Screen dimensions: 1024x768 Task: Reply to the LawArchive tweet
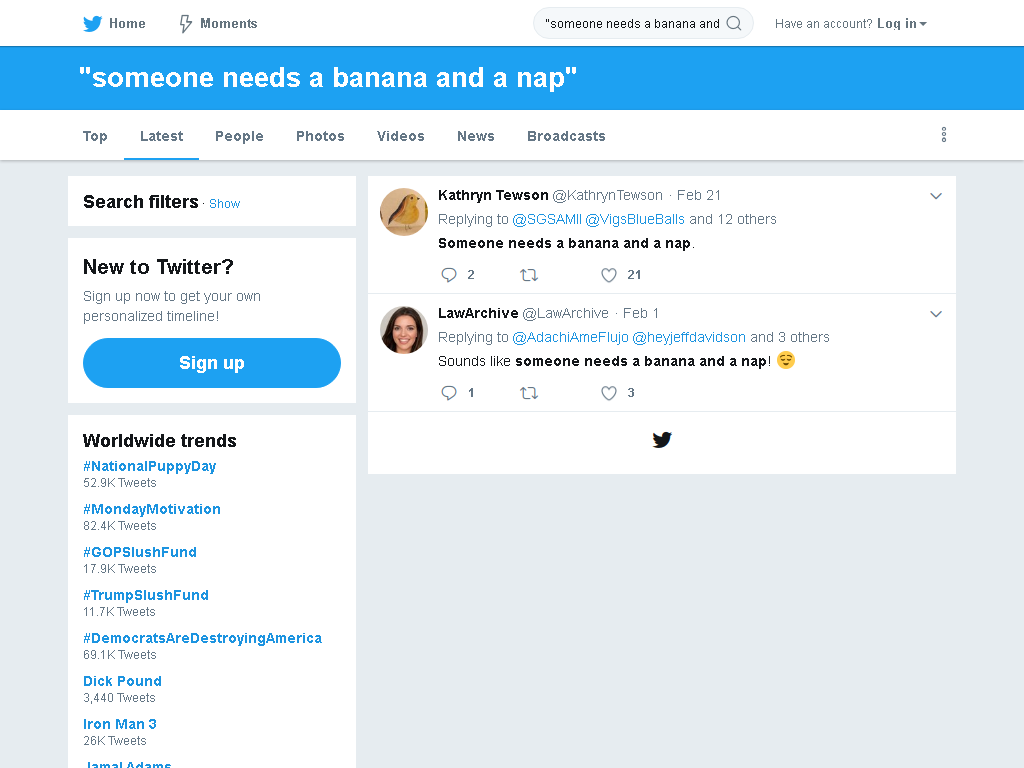point(449,393)
